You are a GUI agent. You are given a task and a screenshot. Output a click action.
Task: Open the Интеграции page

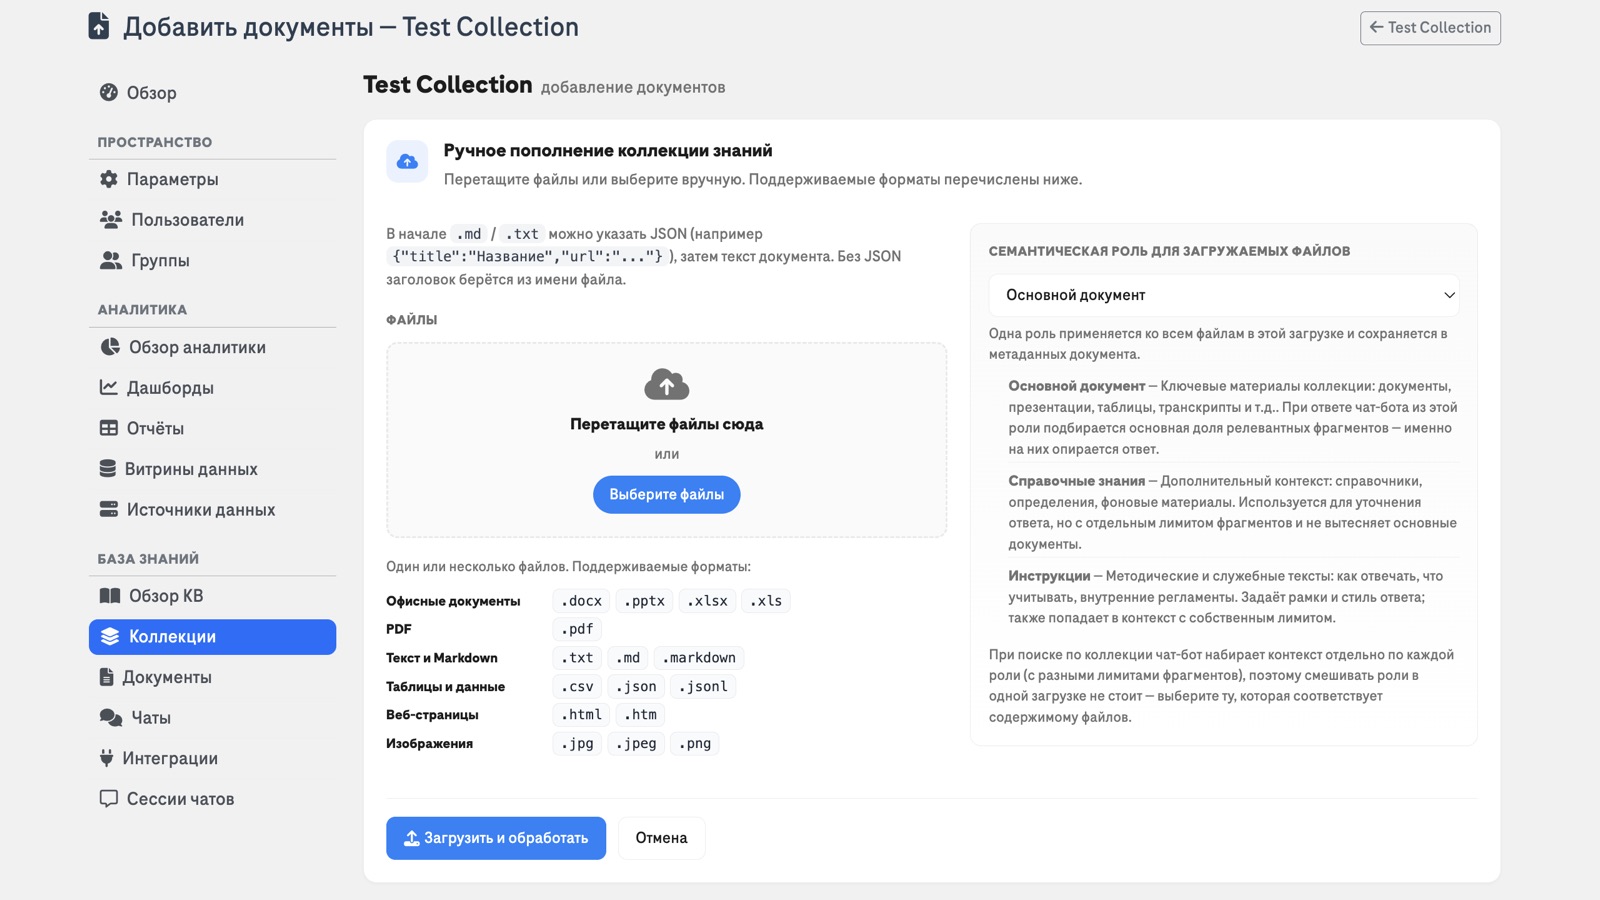(212, 758)
